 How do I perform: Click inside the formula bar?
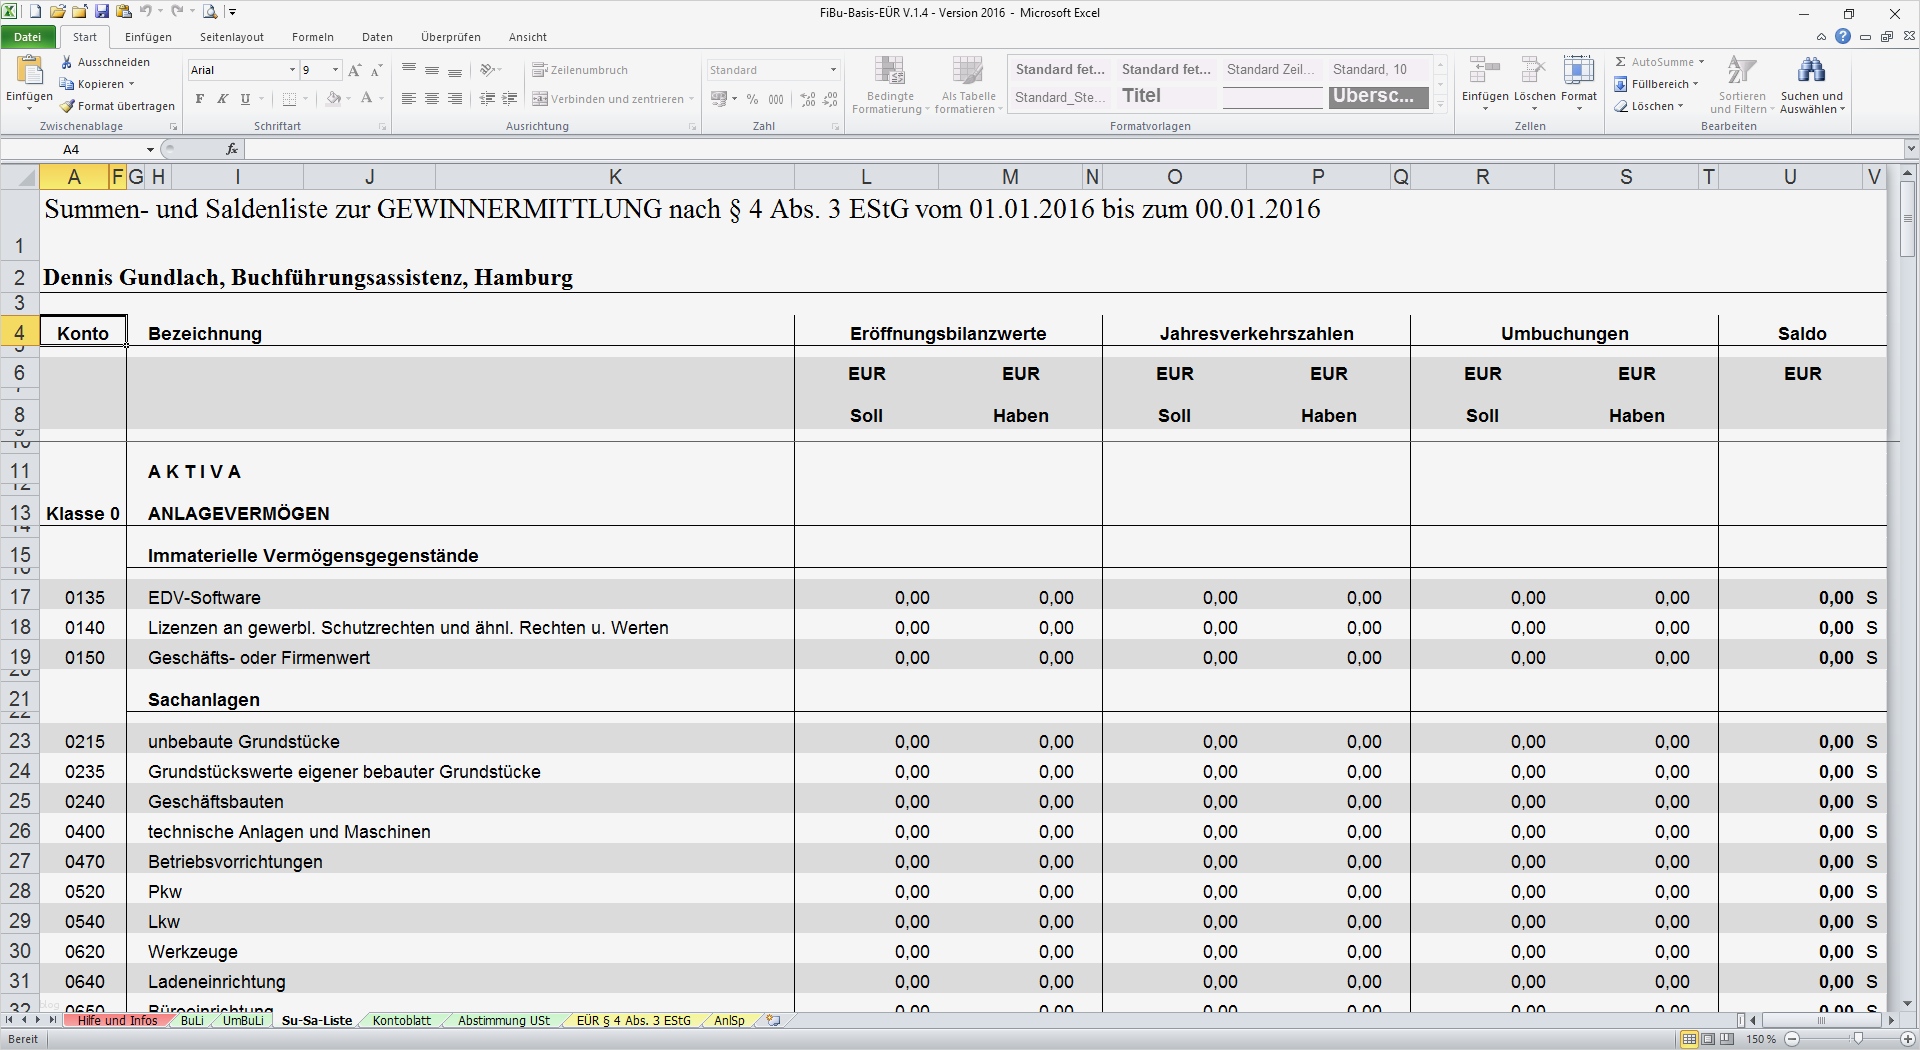(x=700, y=149)
